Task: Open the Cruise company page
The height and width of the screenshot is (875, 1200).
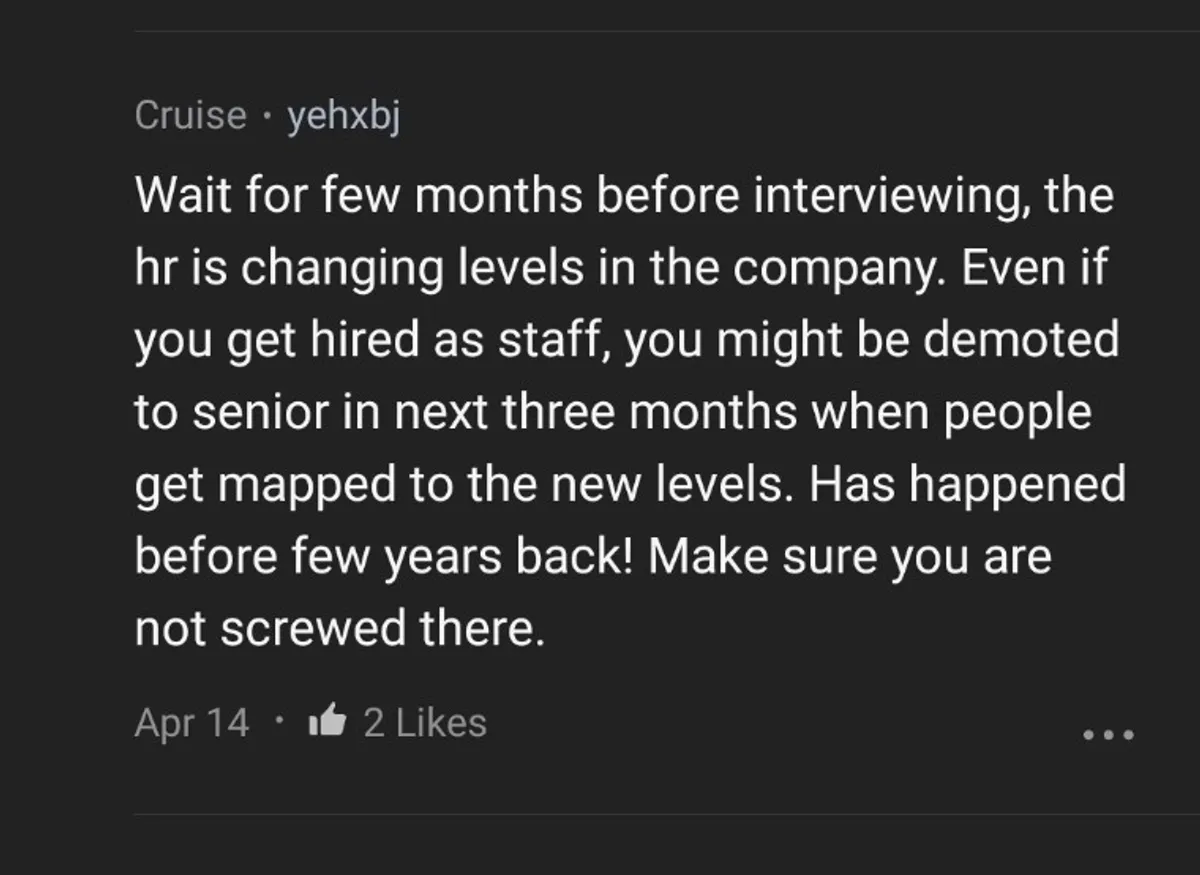Action: [x=190, y=116]
